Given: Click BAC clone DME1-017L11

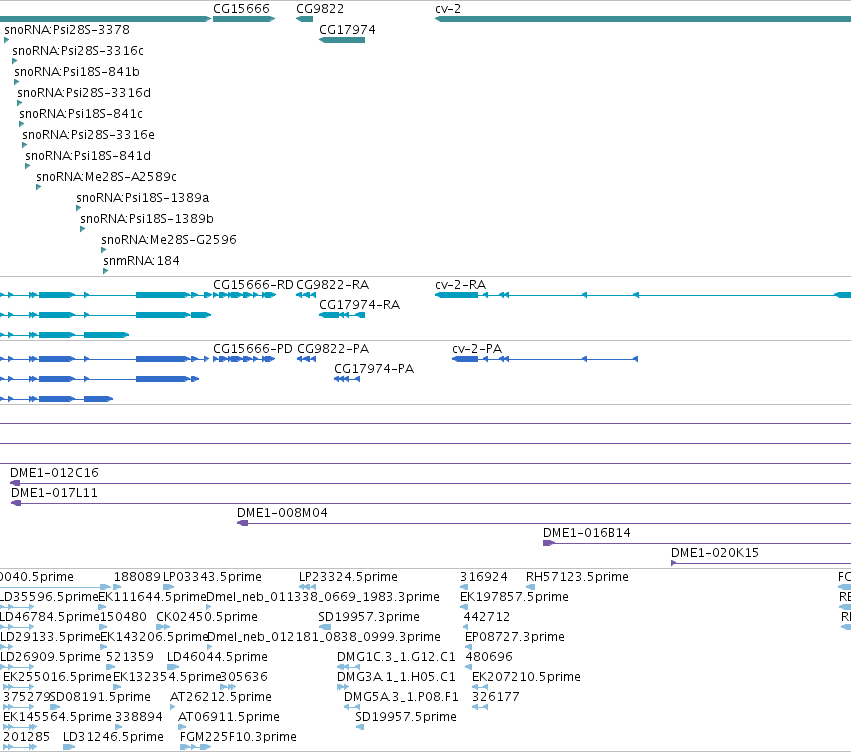Looking at the screenshot, I should point(54,493).
